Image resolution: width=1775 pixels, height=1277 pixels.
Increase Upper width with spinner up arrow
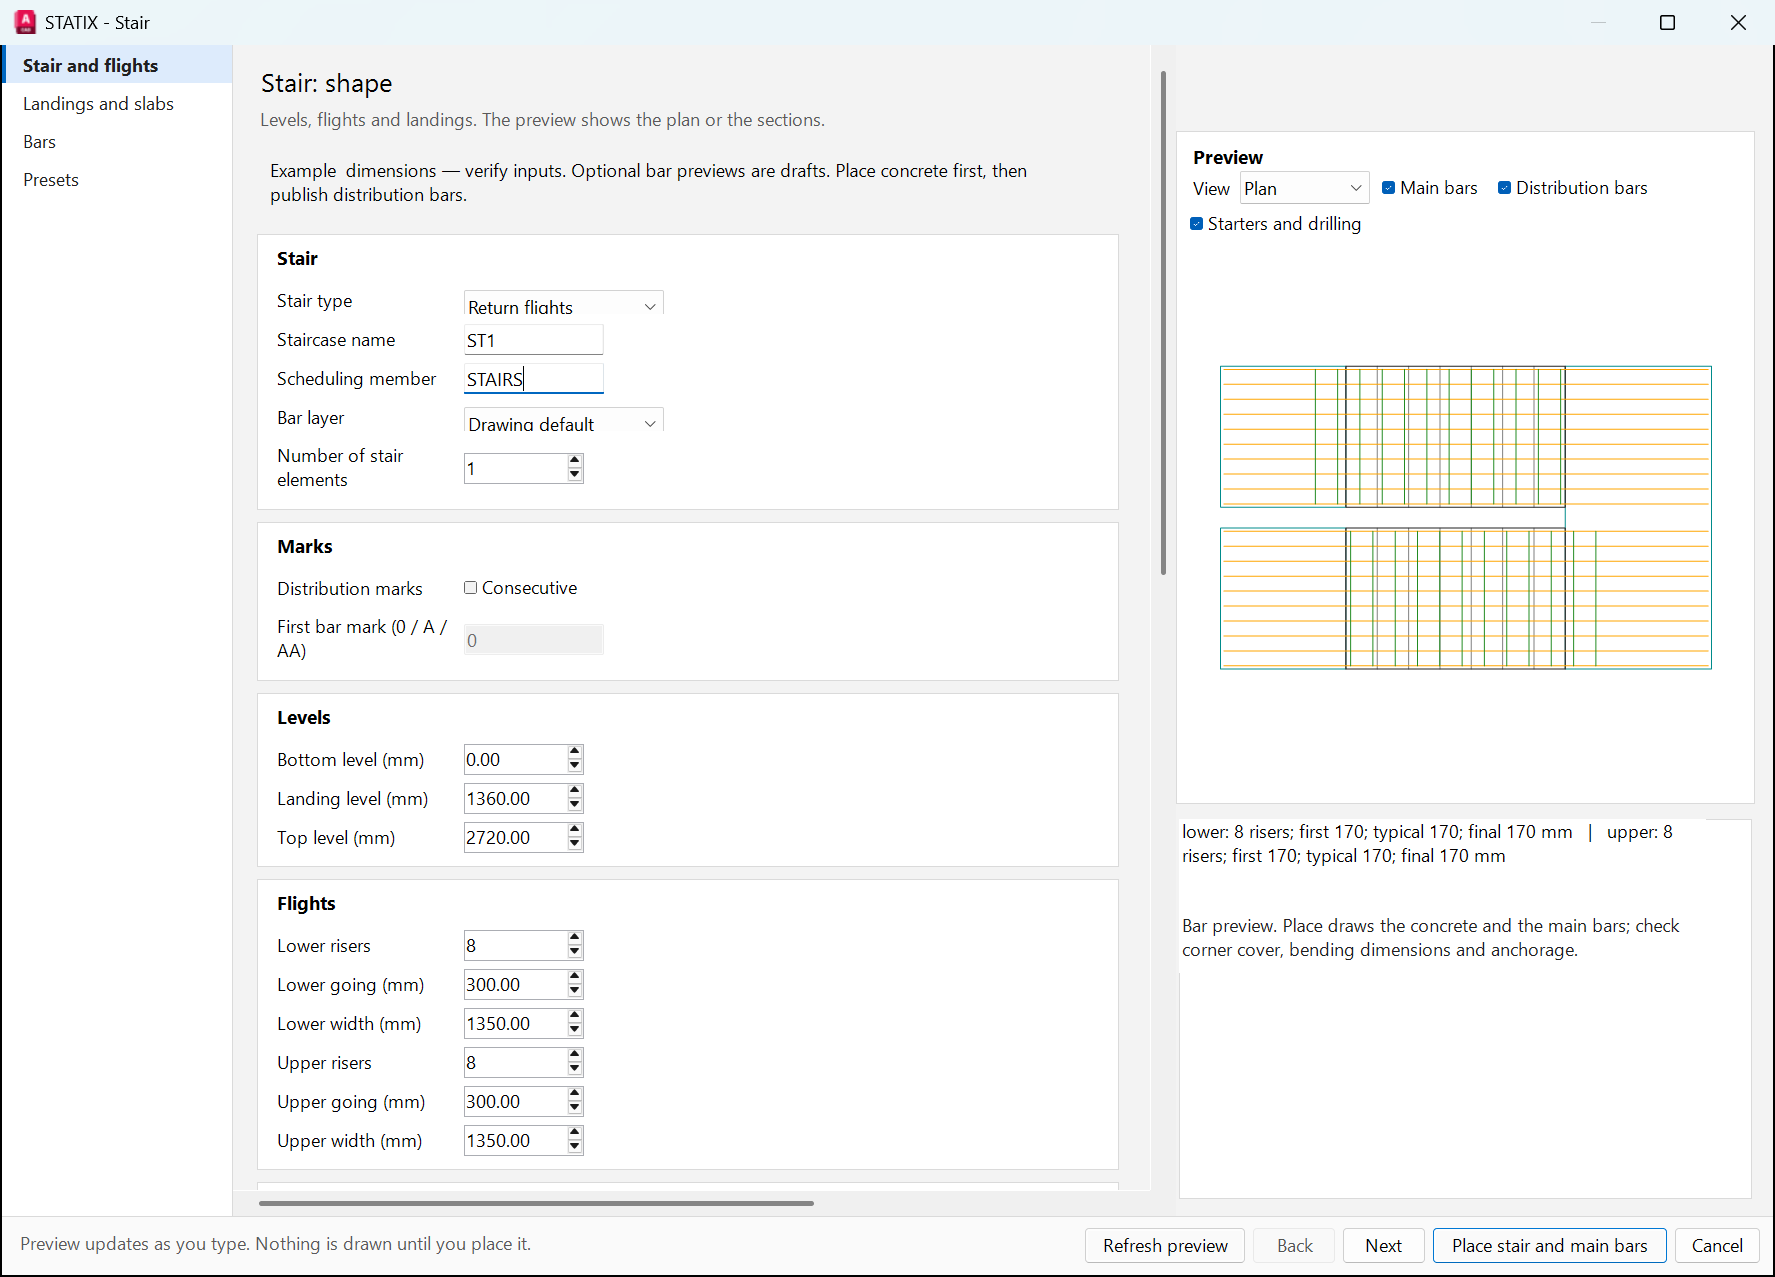tap(575, 1133)
